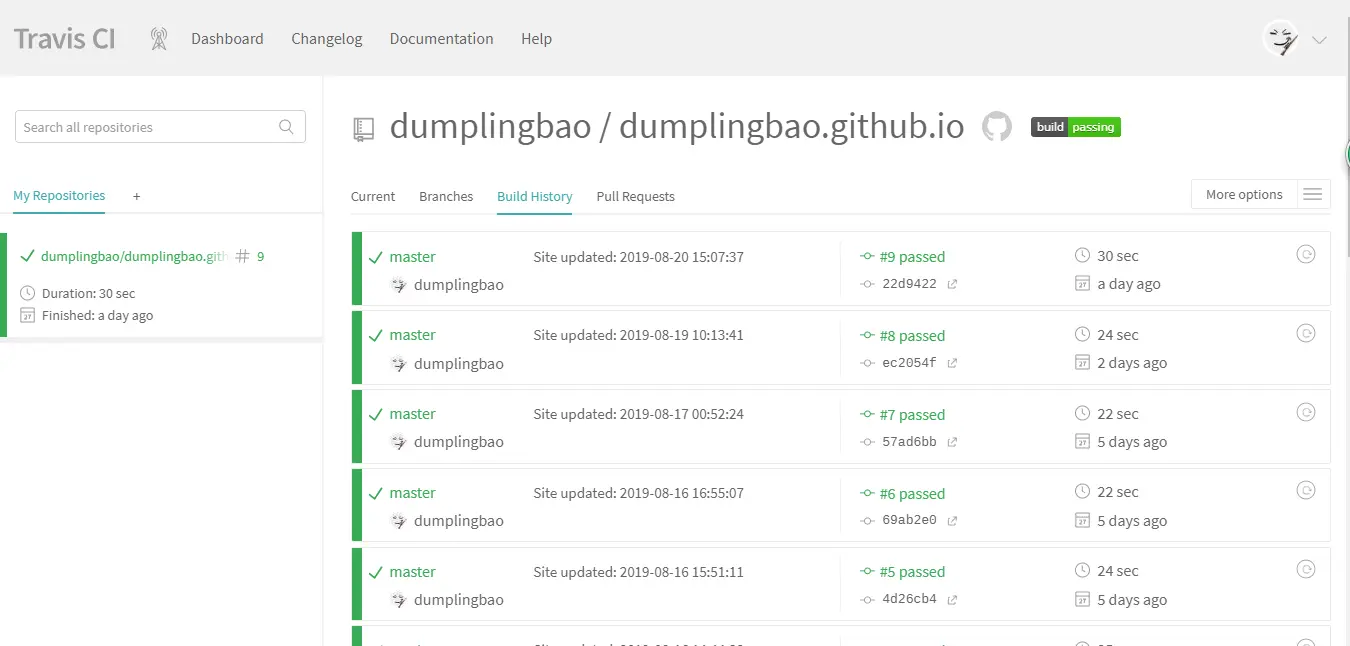Screen dimensions: 1350x646
Task: Open the Changelog page
Action: click(327, 39)
